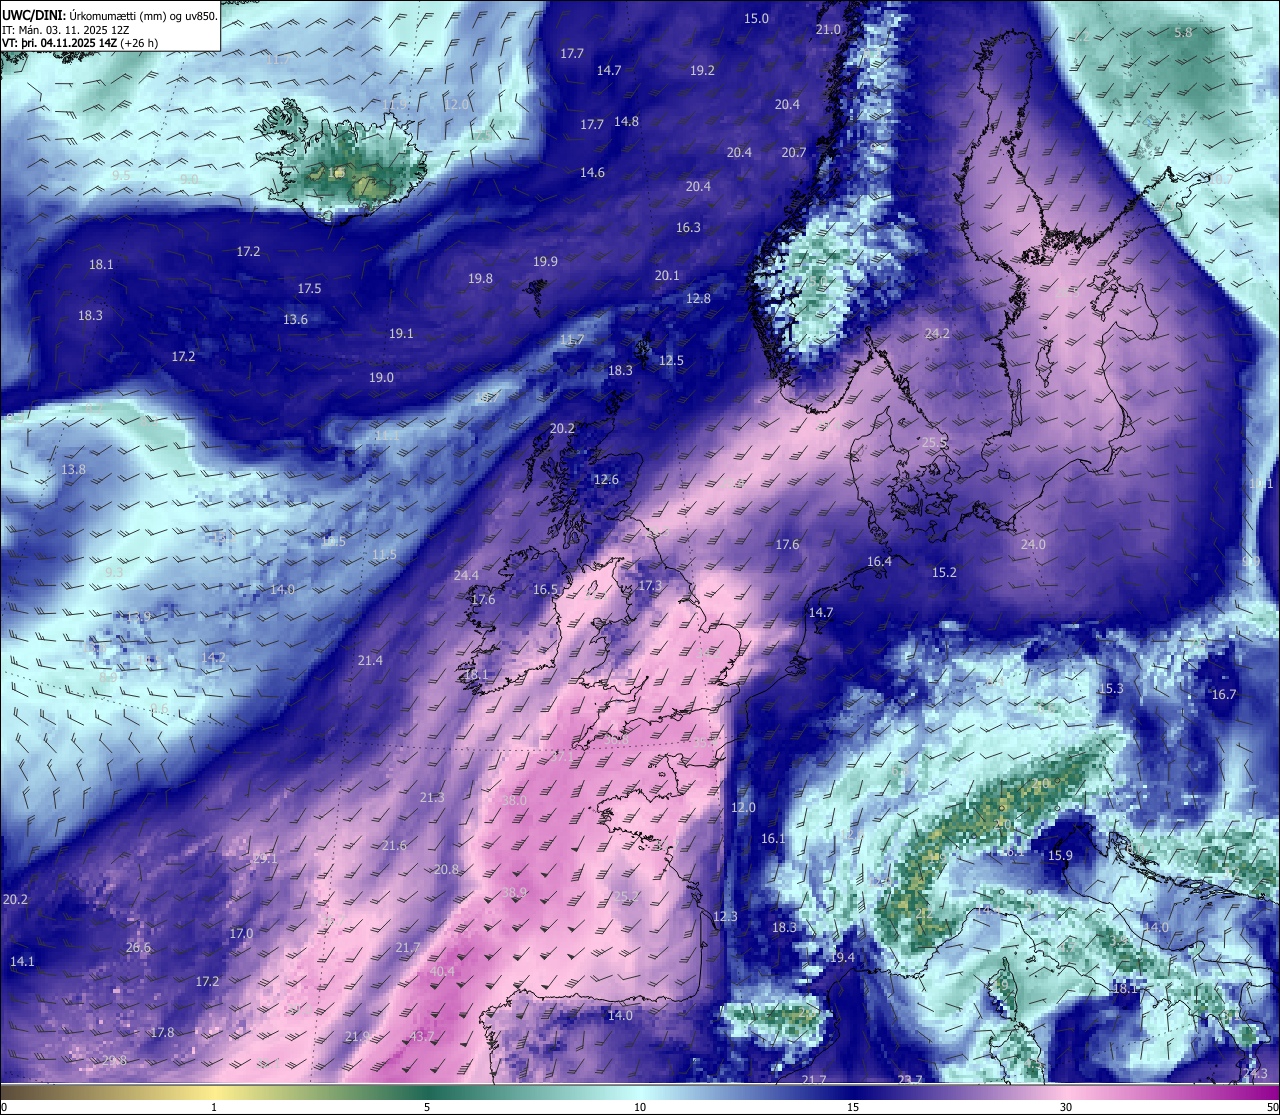Image resolution: width=1280 pixels, height=1115 pixels.
Task: Click the 14.8 value in Norwegian Sea
Action: coord(626,121)
